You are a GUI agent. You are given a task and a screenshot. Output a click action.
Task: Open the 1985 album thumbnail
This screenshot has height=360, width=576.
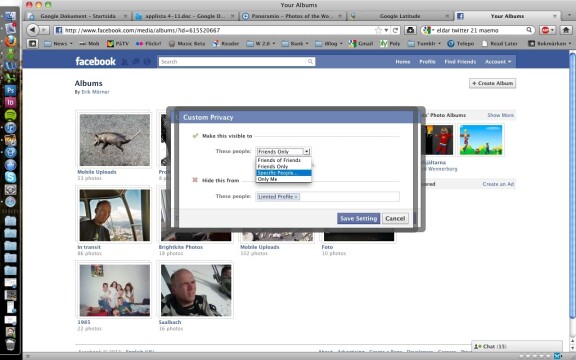coord(115,290)
